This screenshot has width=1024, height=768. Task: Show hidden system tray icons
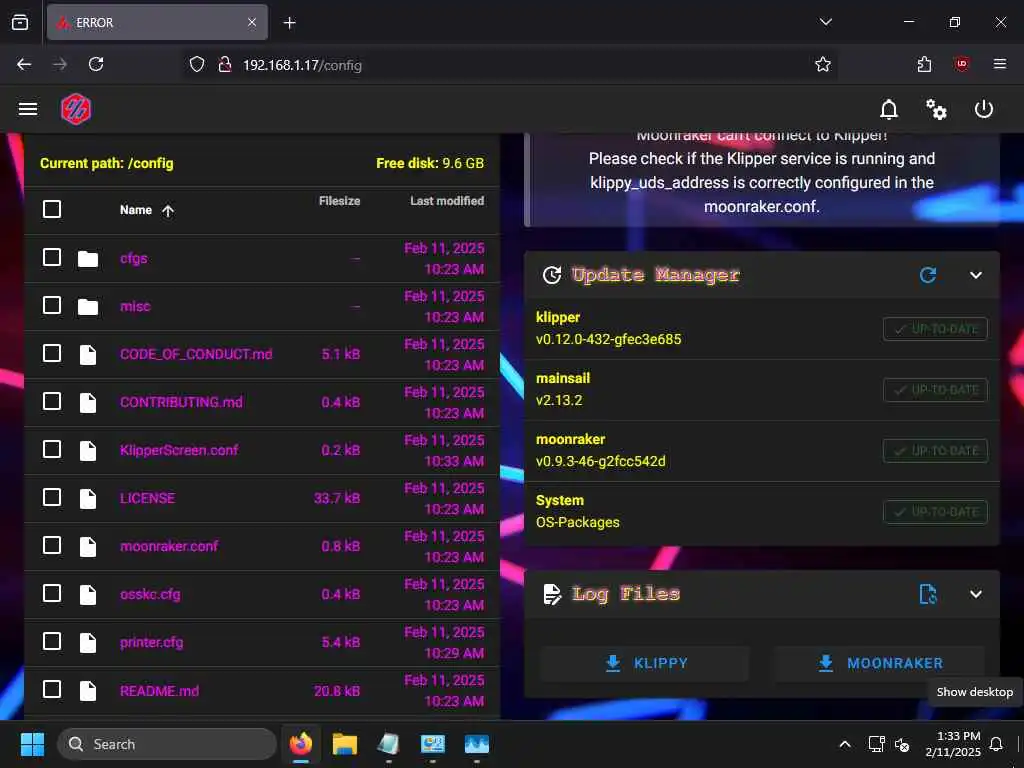(x=844, y=744)
